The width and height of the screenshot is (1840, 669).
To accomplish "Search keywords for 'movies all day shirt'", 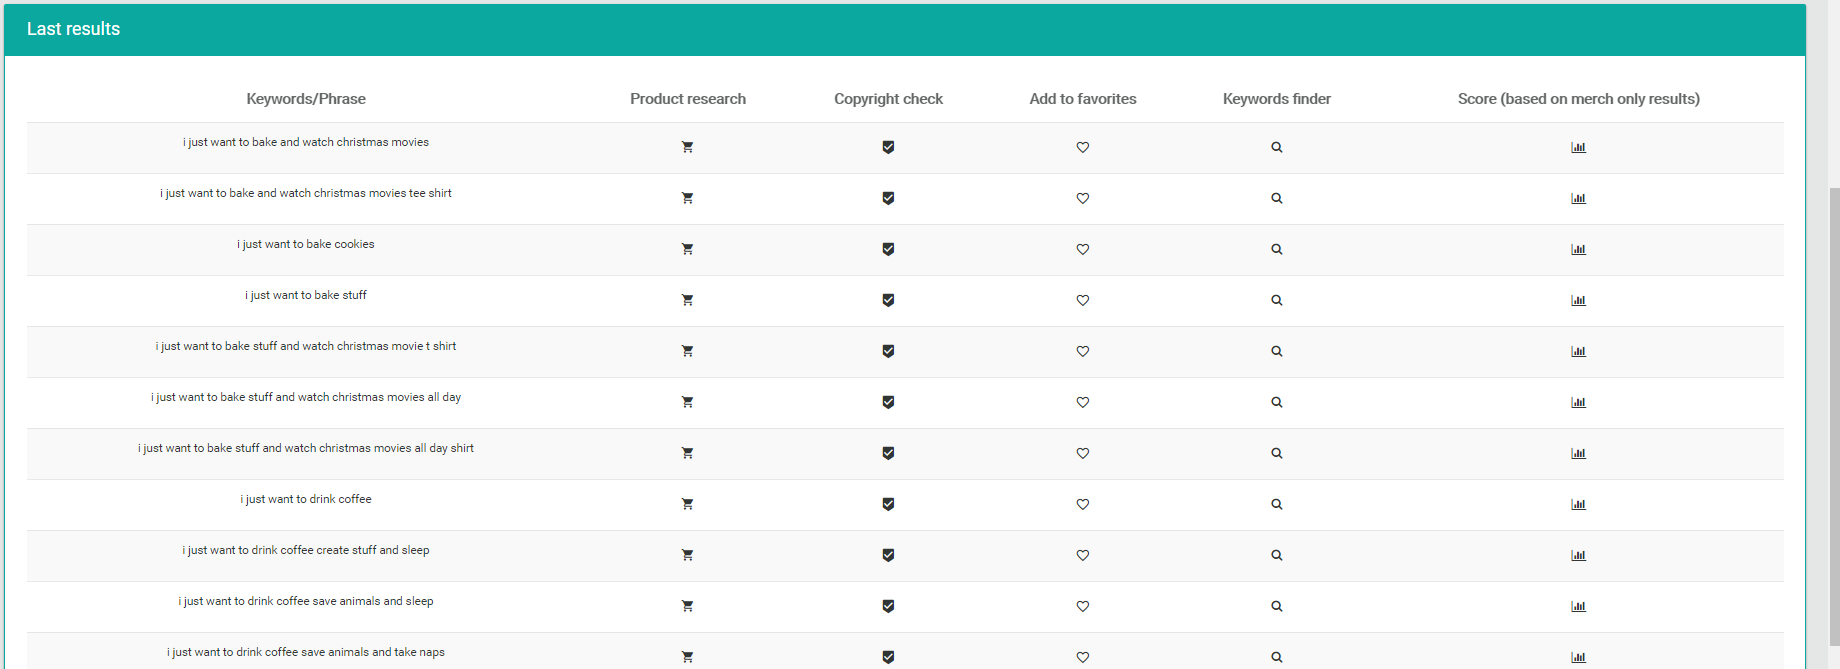I will [x=1277, y=453].
